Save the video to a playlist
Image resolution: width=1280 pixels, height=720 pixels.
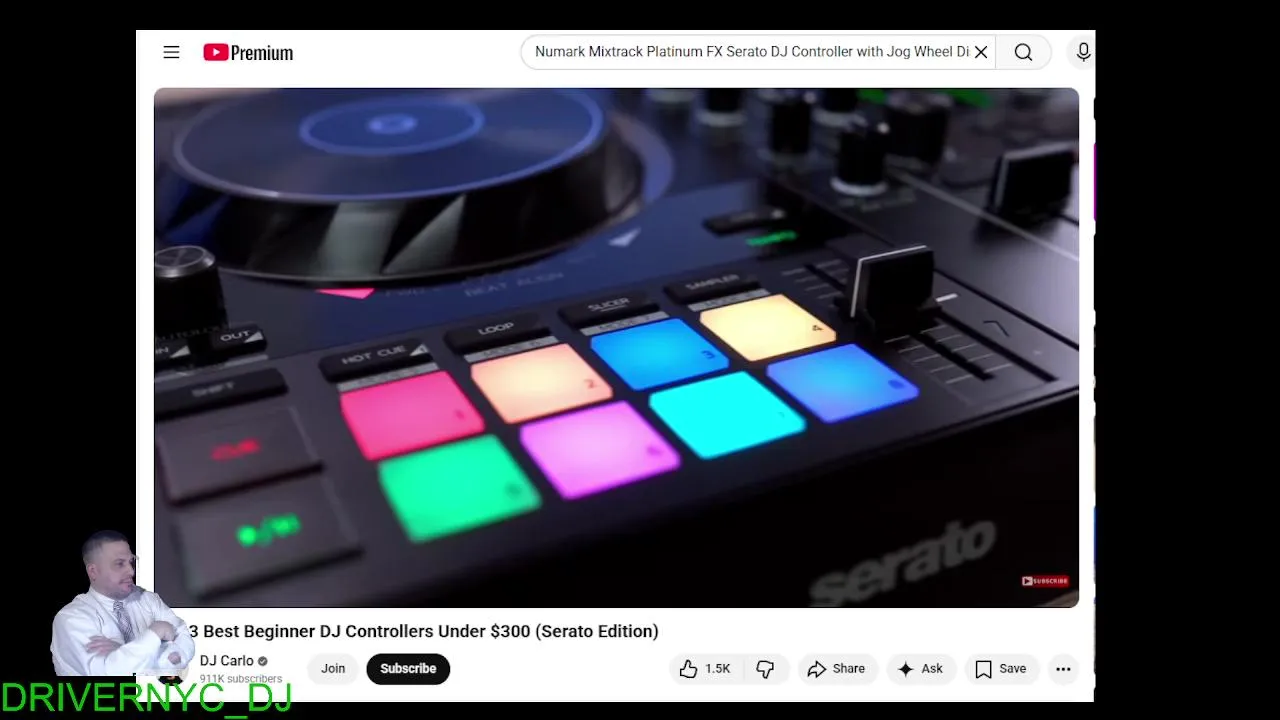1001,669
